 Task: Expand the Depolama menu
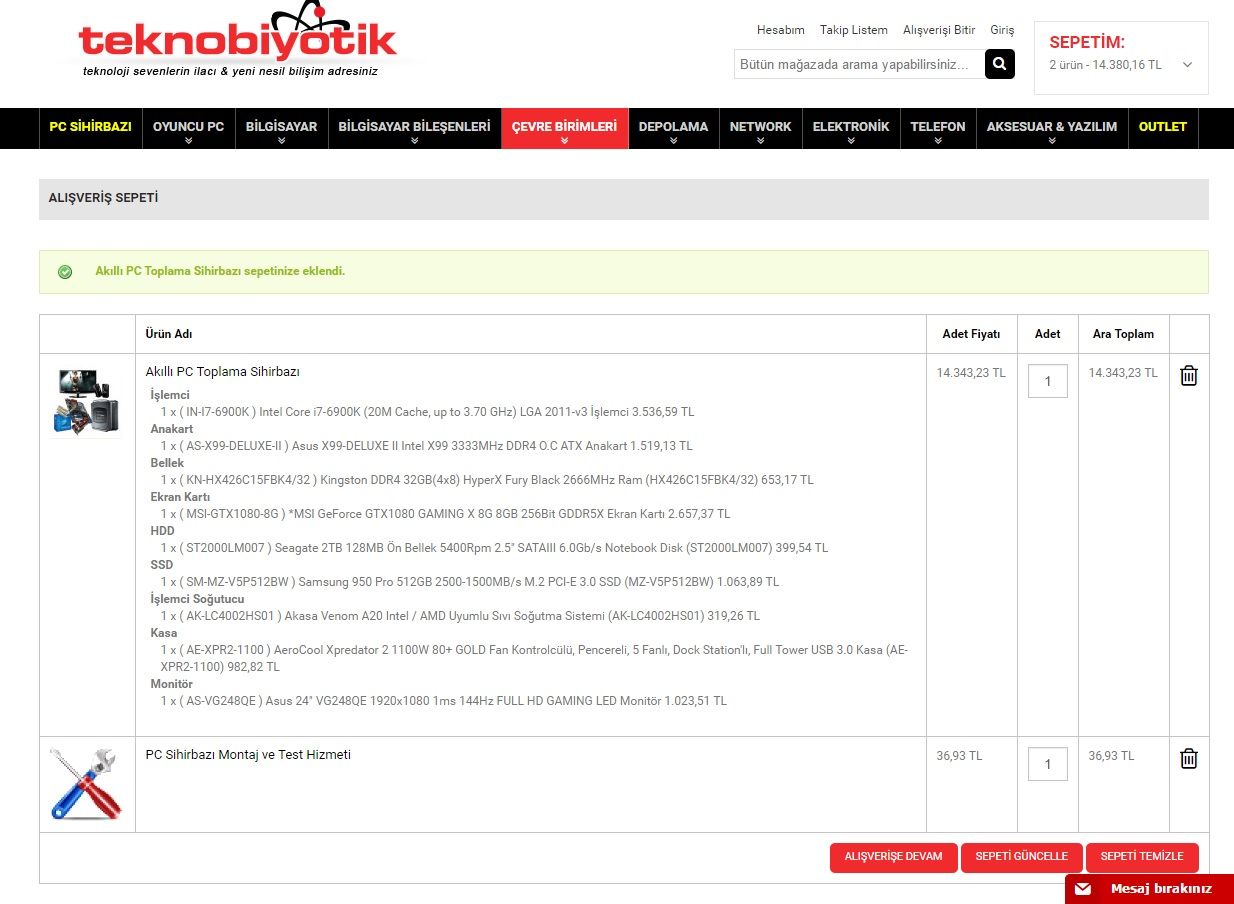[x=673, y=128]
